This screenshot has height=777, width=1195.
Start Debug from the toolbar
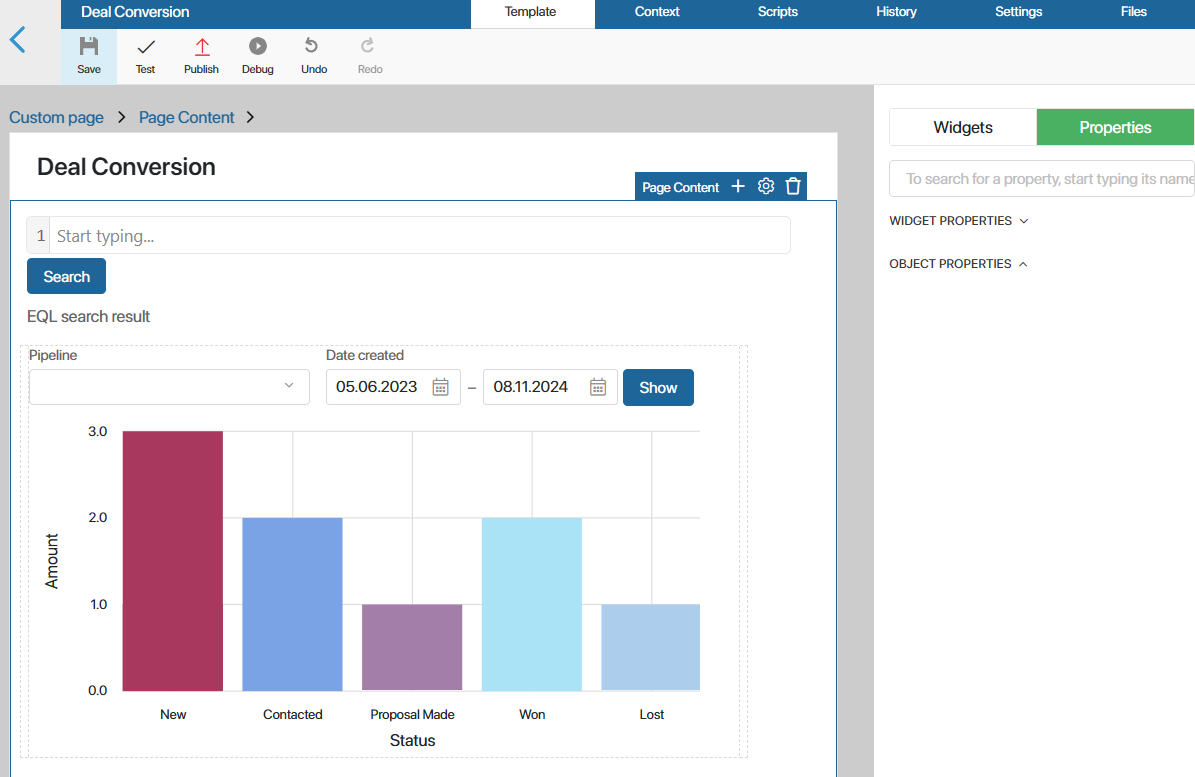coord(258,56)
